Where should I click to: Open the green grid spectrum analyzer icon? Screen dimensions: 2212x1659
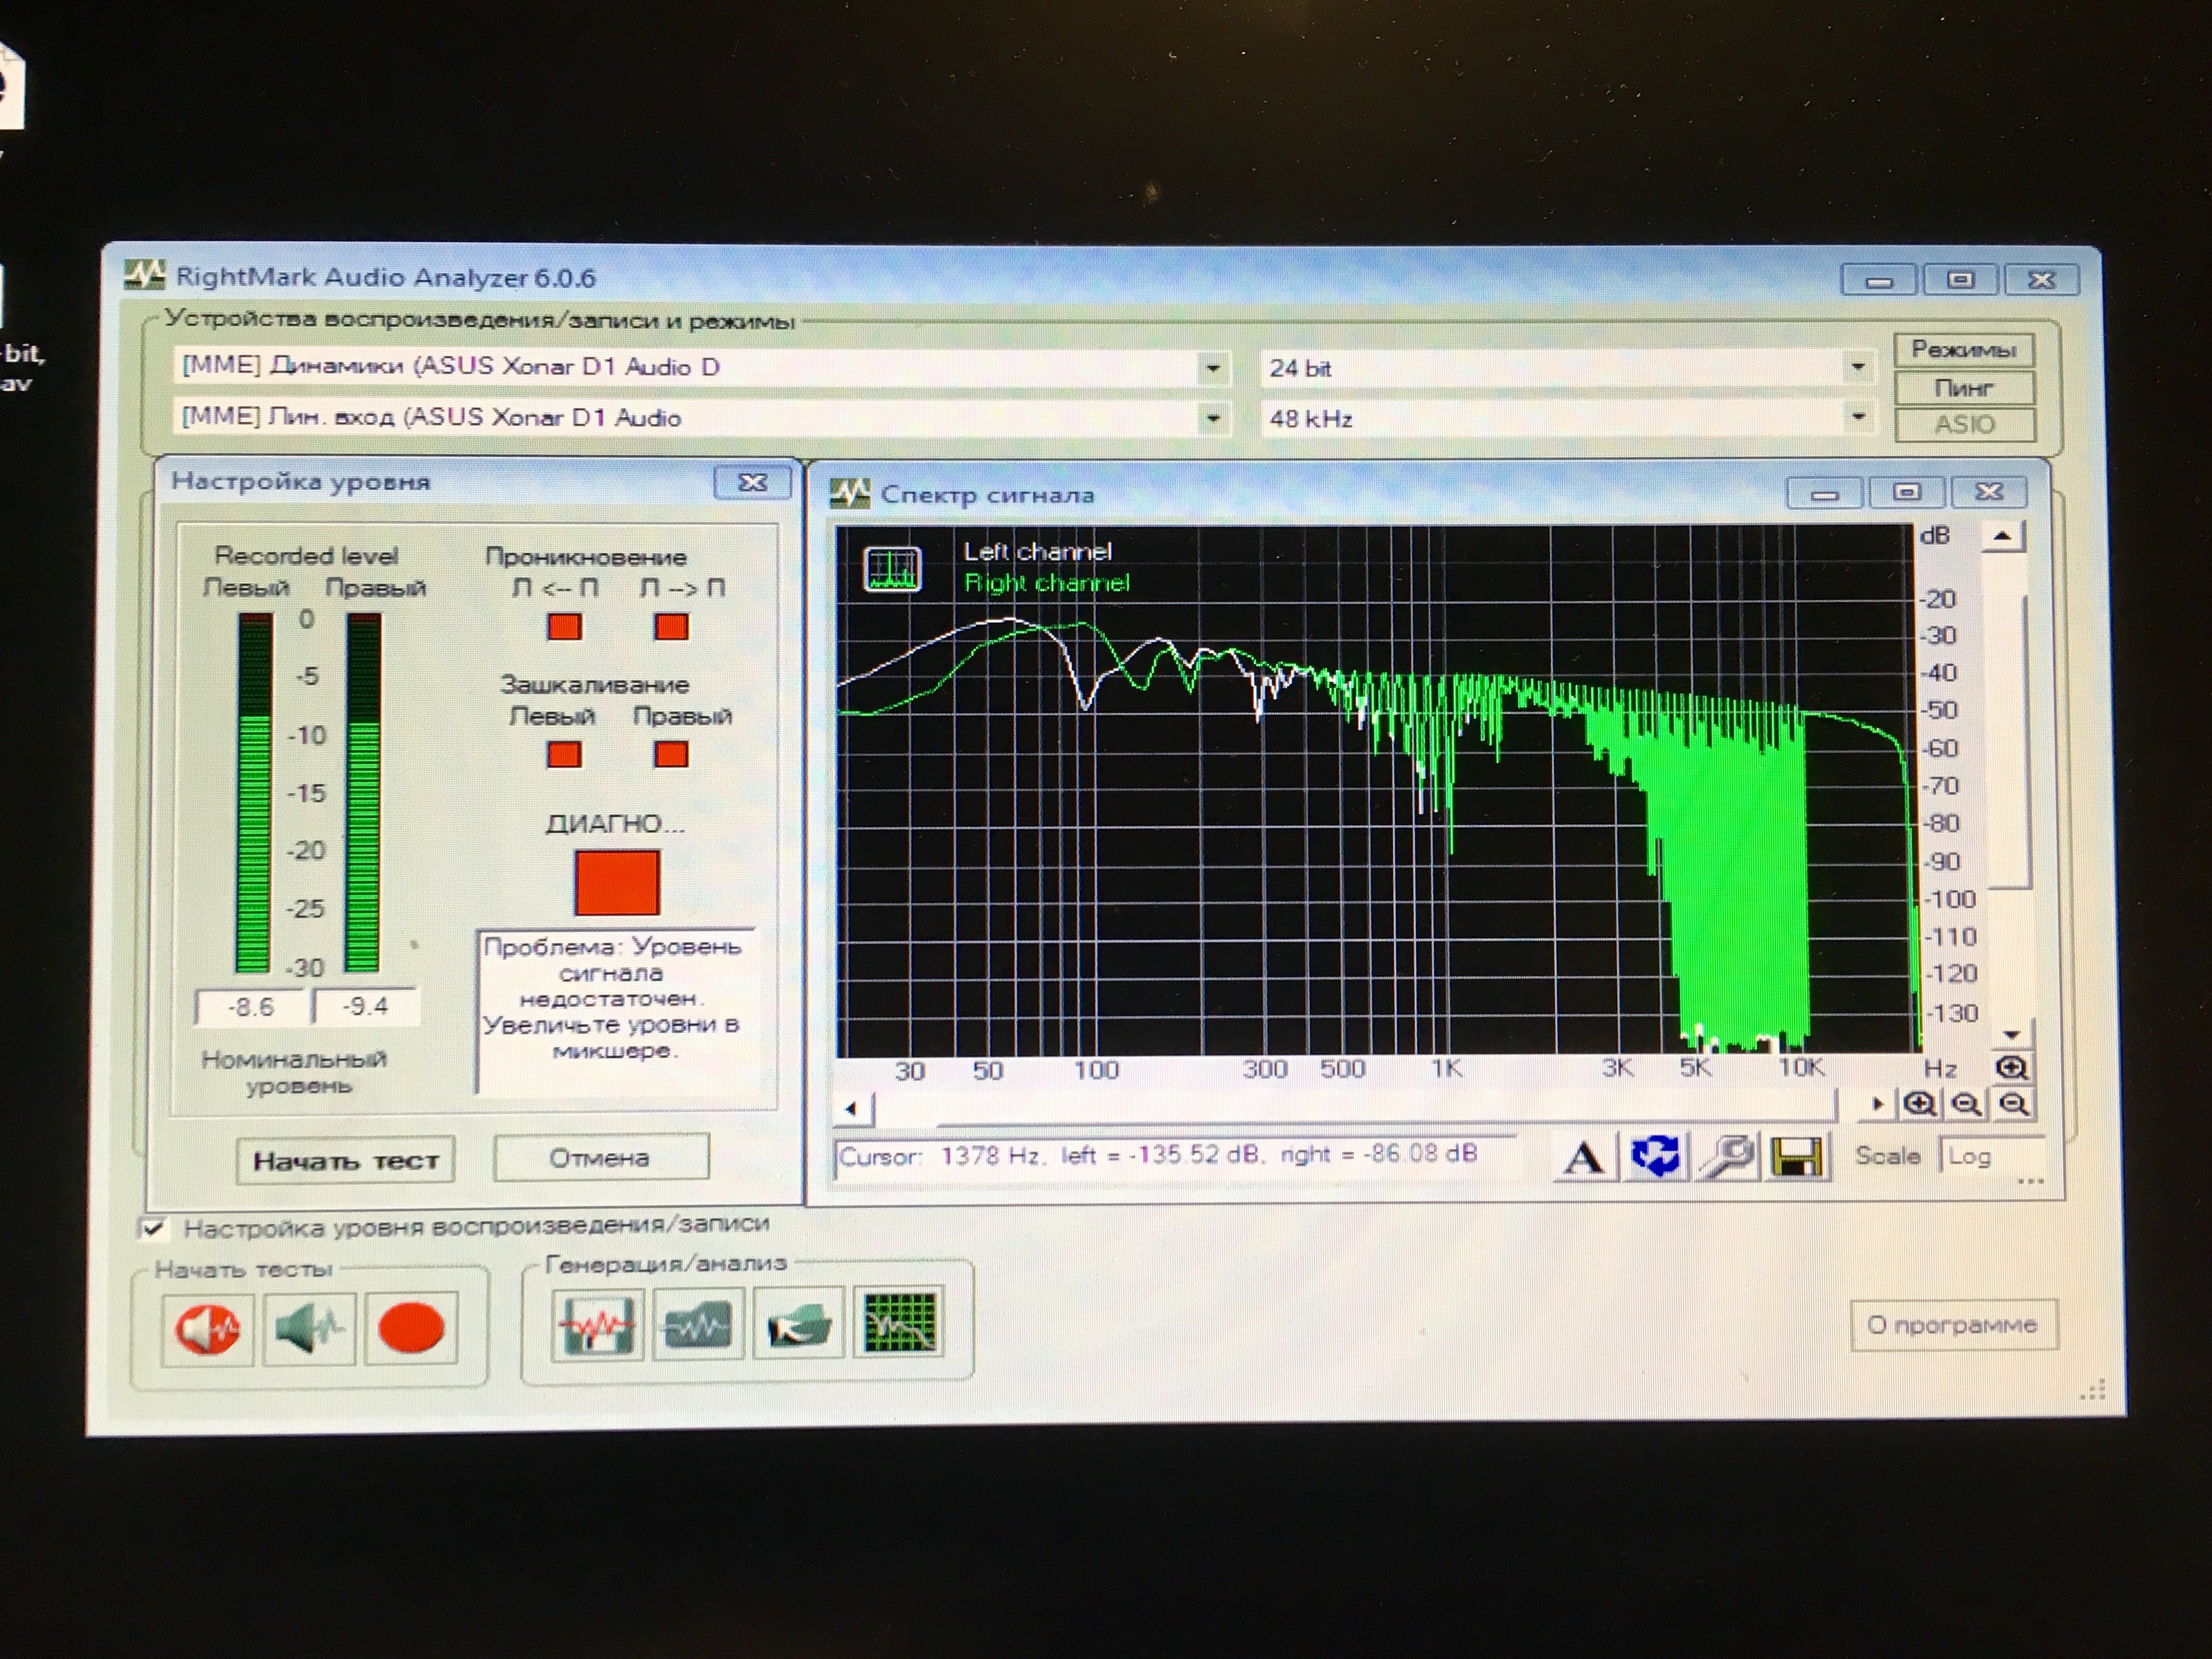(899, 1324)
